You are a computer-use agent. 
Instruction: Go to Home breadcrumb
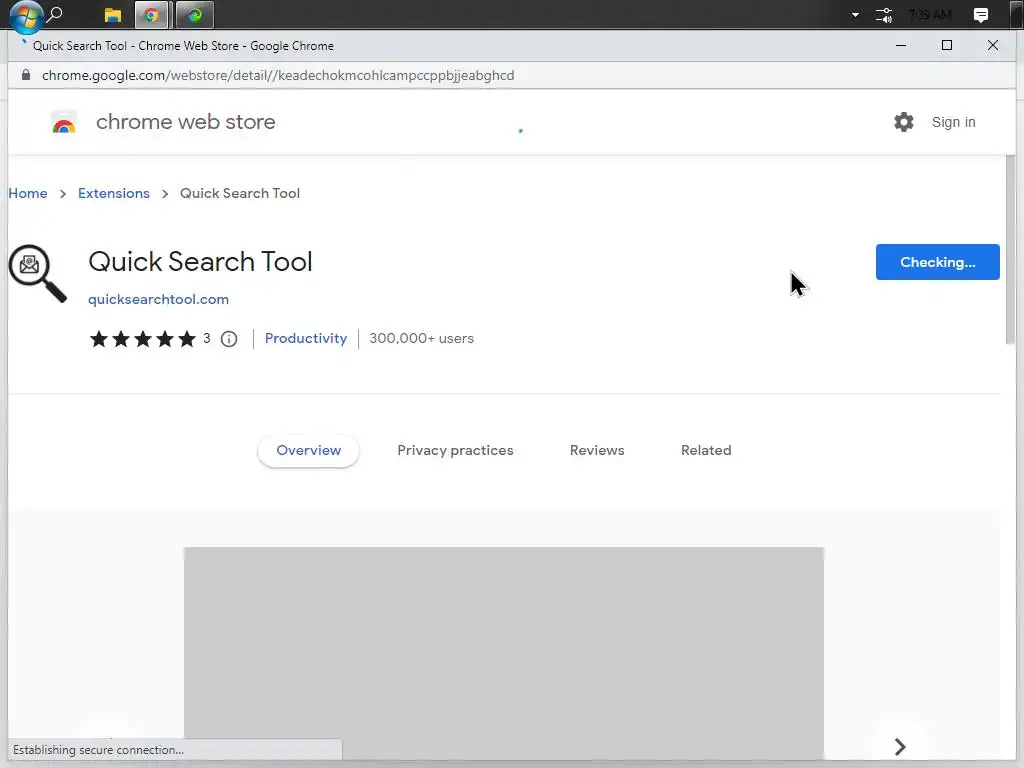click(x=27, y=193)
